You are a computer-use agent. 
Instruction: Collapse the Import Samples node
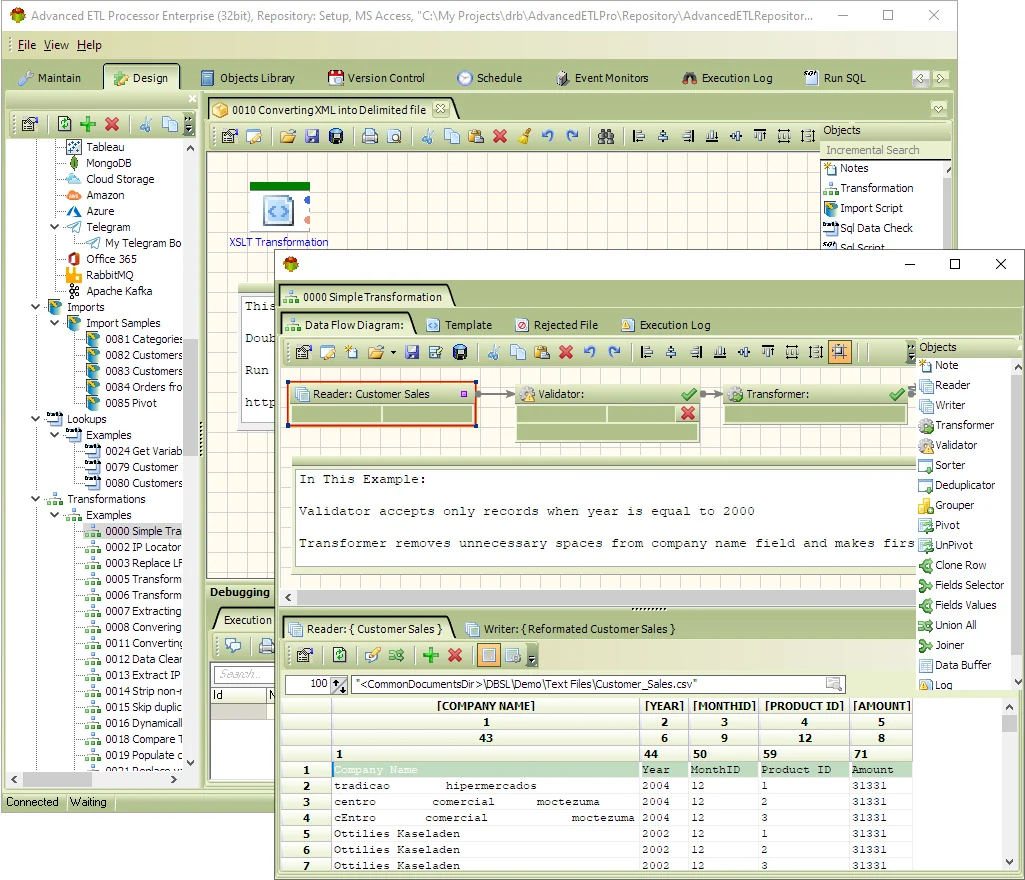click(55, 323)
